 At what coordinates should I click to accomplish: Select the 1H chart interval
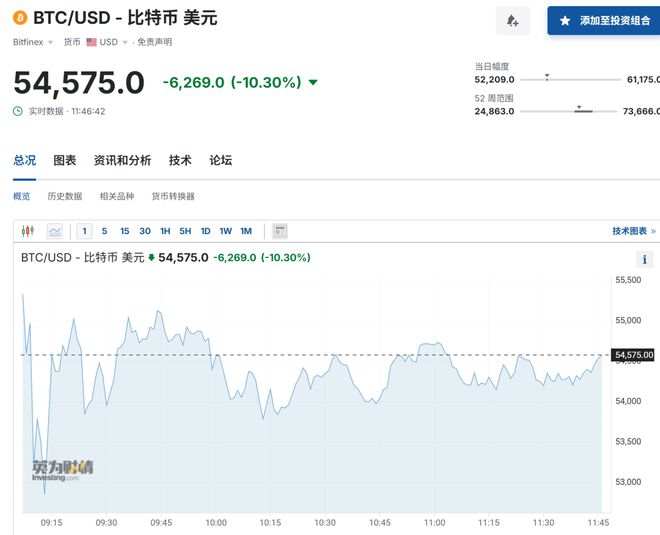165,231
